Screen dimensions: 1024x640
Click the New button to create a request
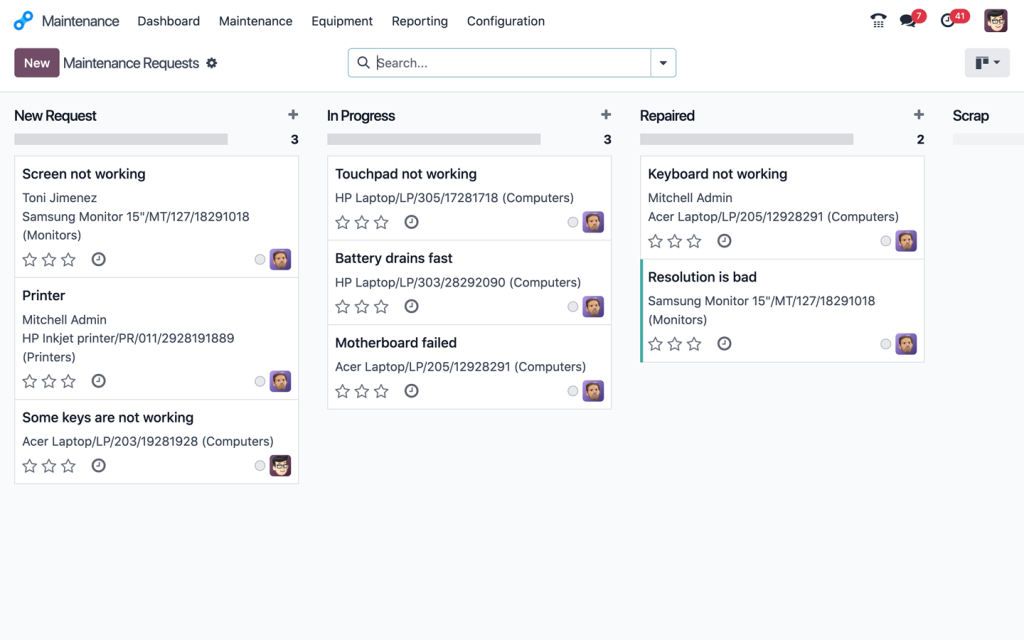pyautogui.click(x=36, y=62)
